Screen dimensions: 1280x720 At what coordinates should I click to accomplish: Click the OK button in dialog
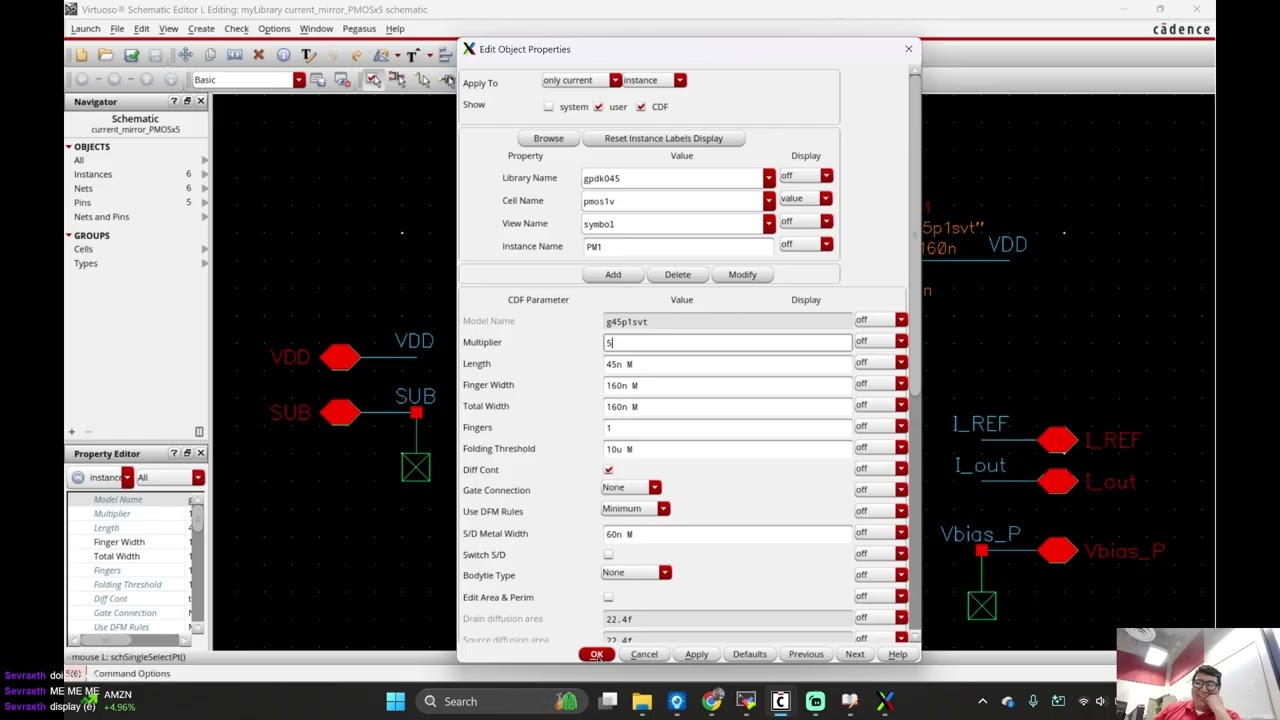pos(597,655)
